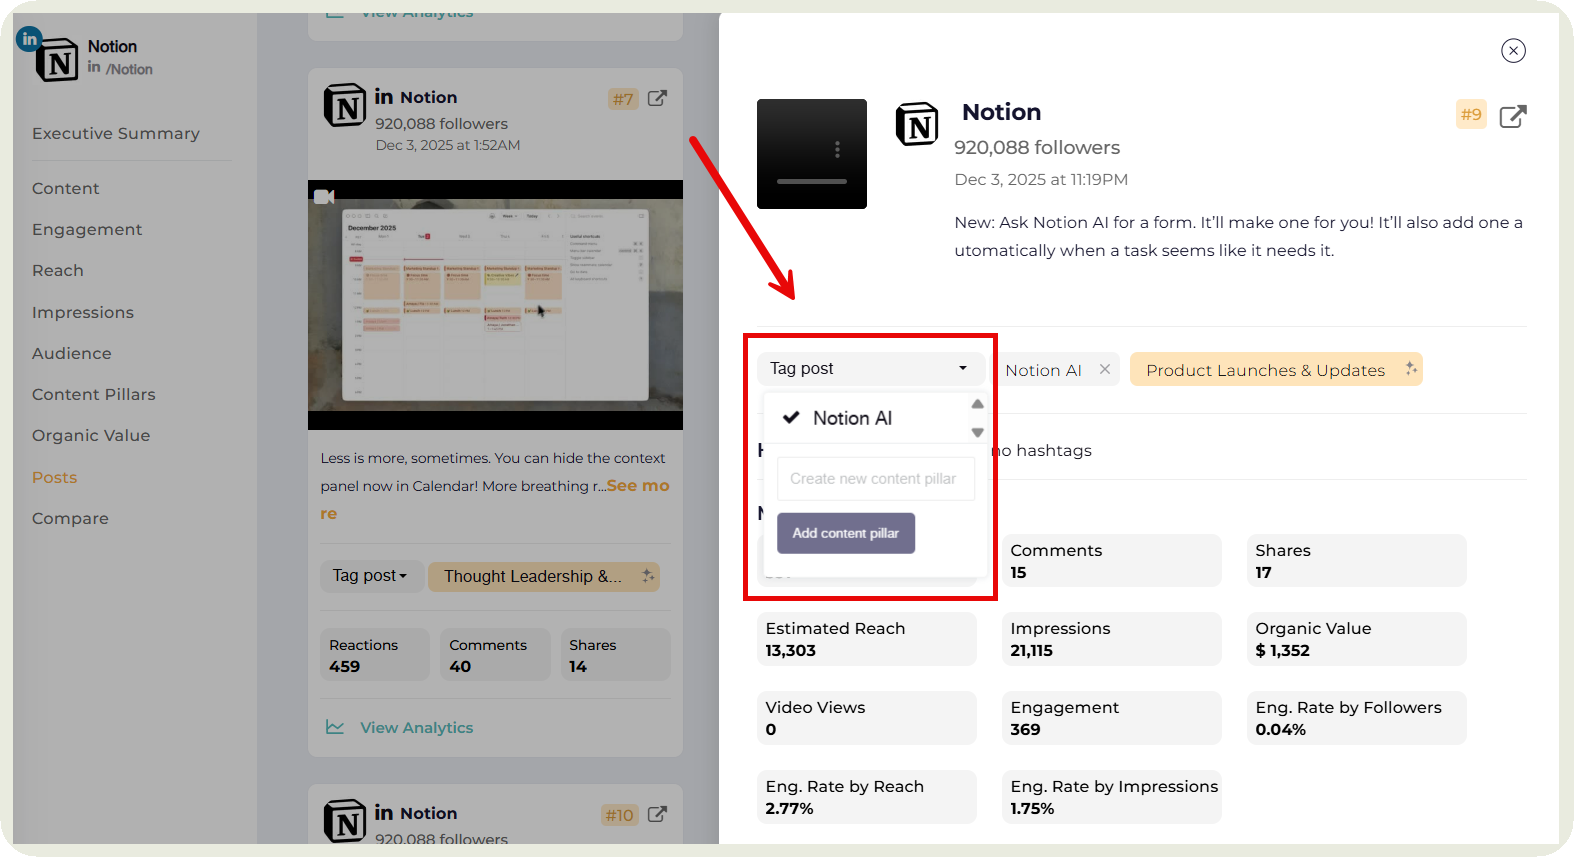This screenshot has width=1574, height=857.
Task: Select the Product Launches & Updates tag
Action: coord(1265,370)
